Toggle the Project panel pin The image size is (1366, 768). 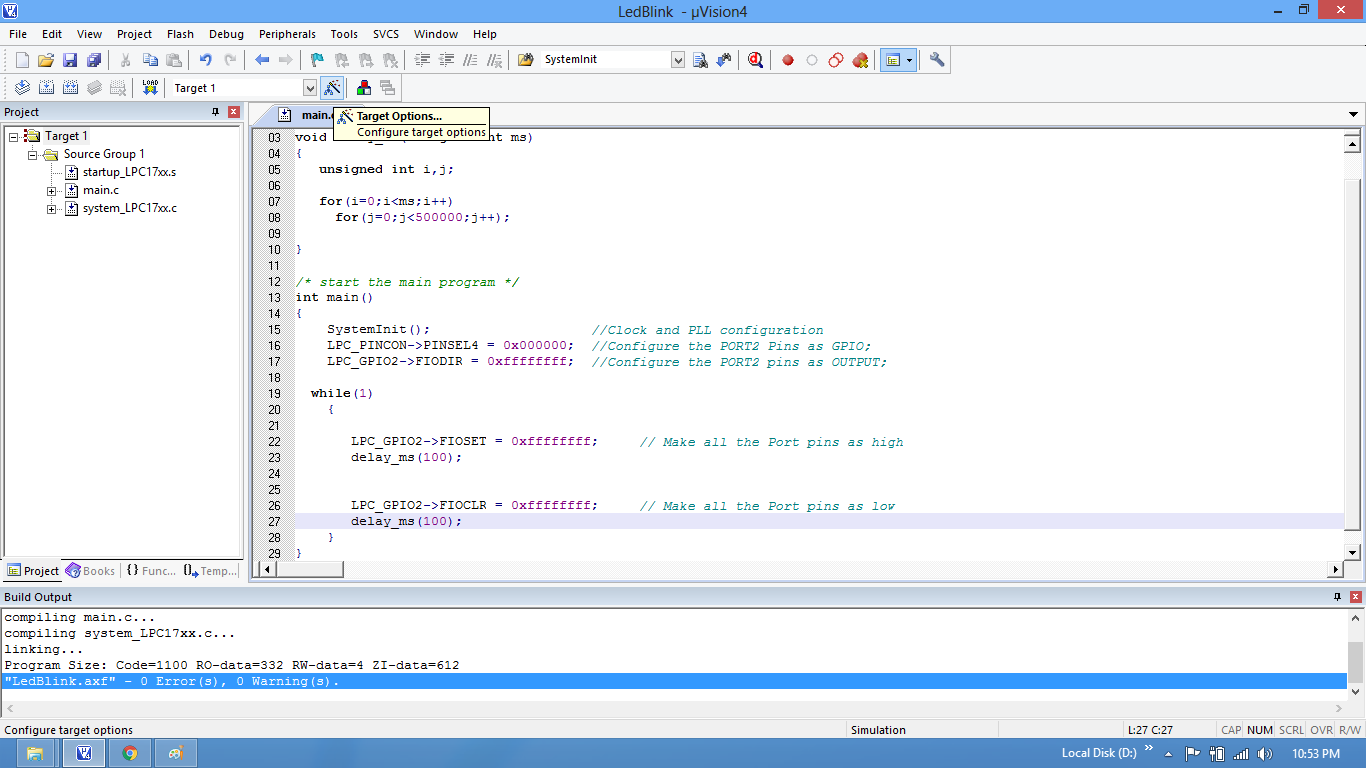coord(215,112)
